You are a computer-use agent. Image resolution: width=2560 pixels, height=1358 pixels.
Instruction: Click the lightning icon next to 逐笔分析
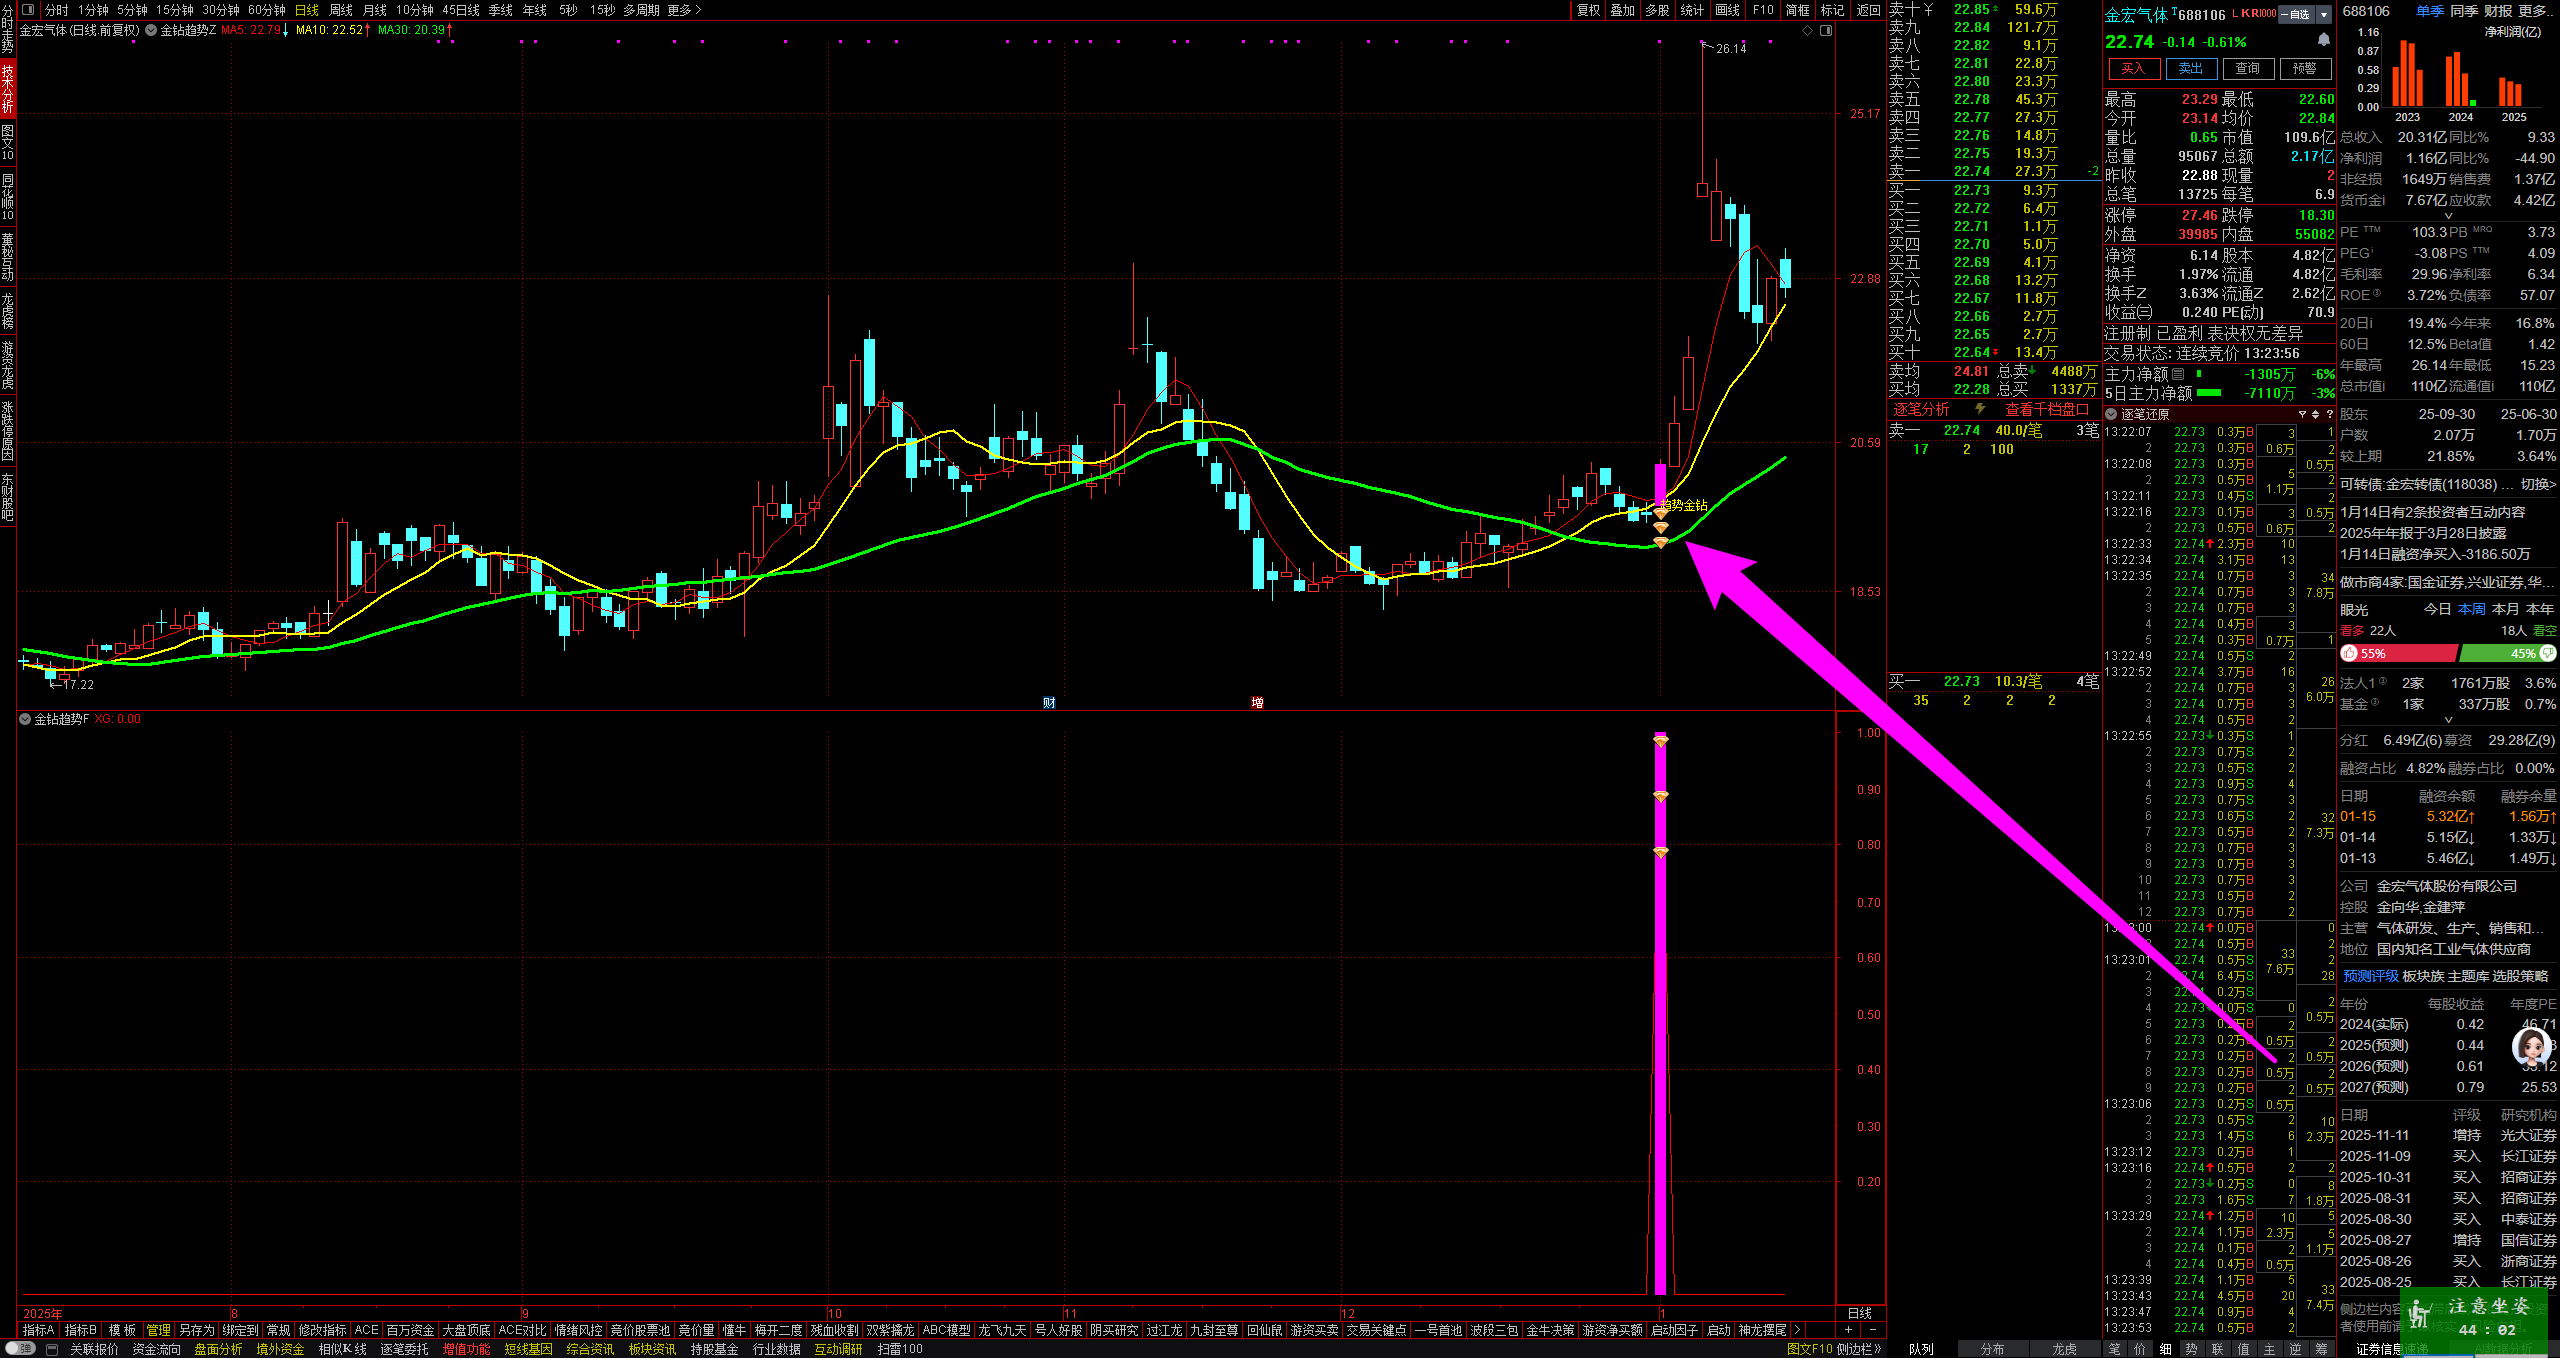click(1980, 409)
